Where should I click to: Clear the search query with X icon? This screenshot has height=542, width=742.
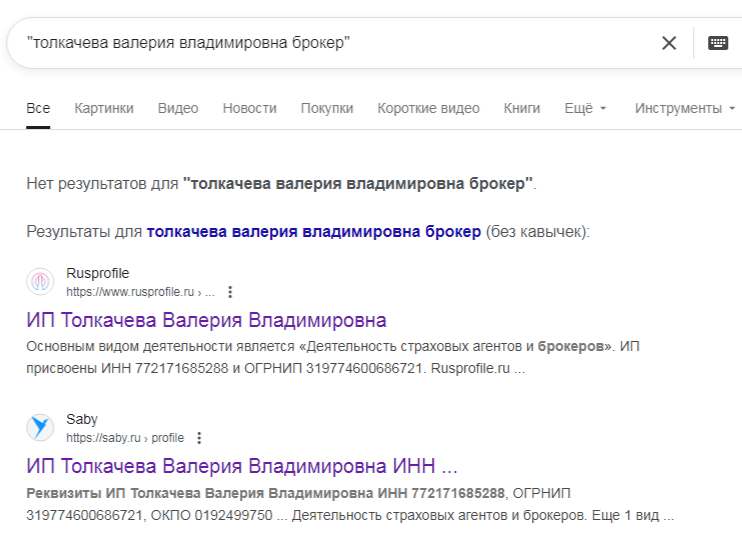coord(669,43)
